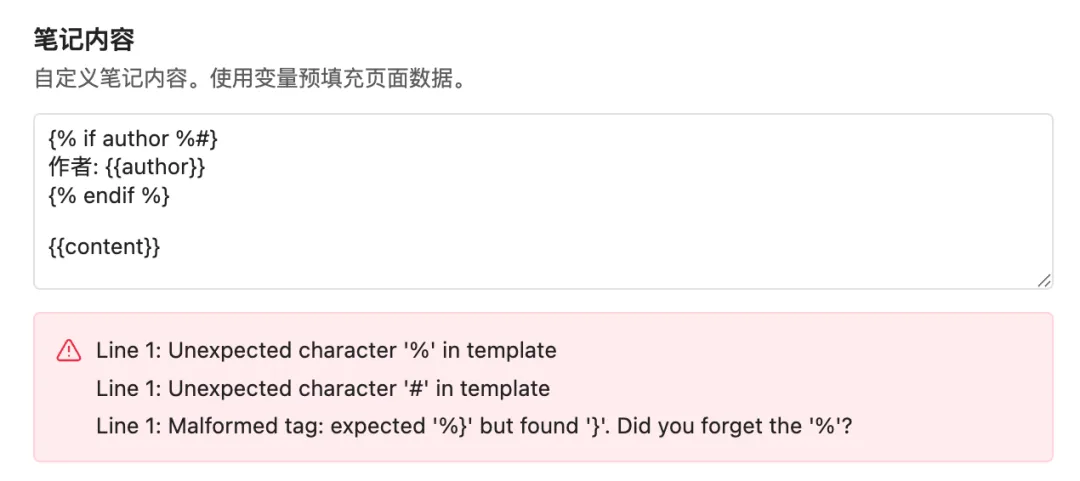Click the '作者' label inside the textarea
The height and width of the screenshot is (481, 1080).
pos(71,167)
